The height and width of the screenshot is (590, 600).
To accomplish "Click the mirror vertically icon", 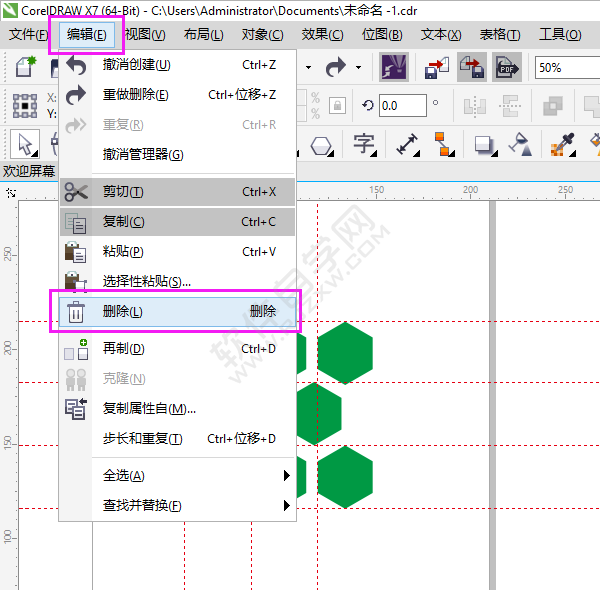I will point(510,105).
